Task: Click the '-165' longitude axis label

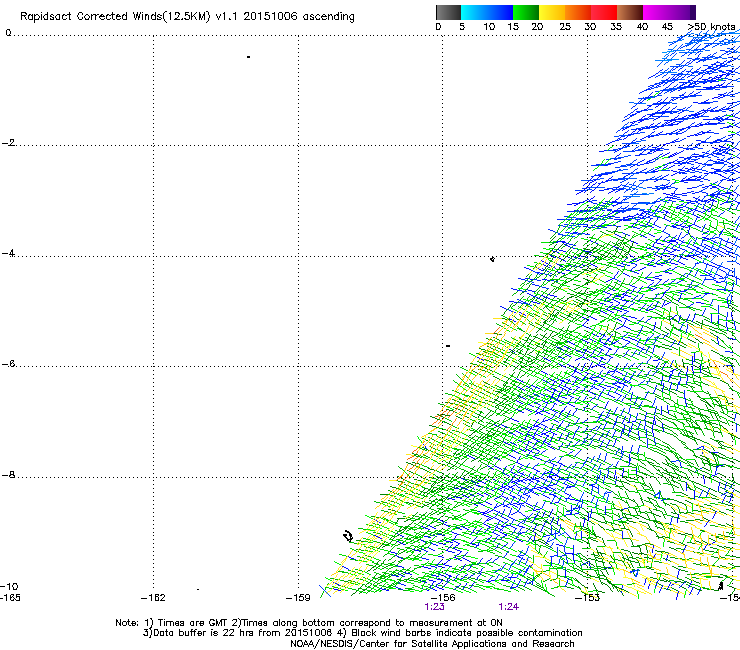Action: (10, 598)
